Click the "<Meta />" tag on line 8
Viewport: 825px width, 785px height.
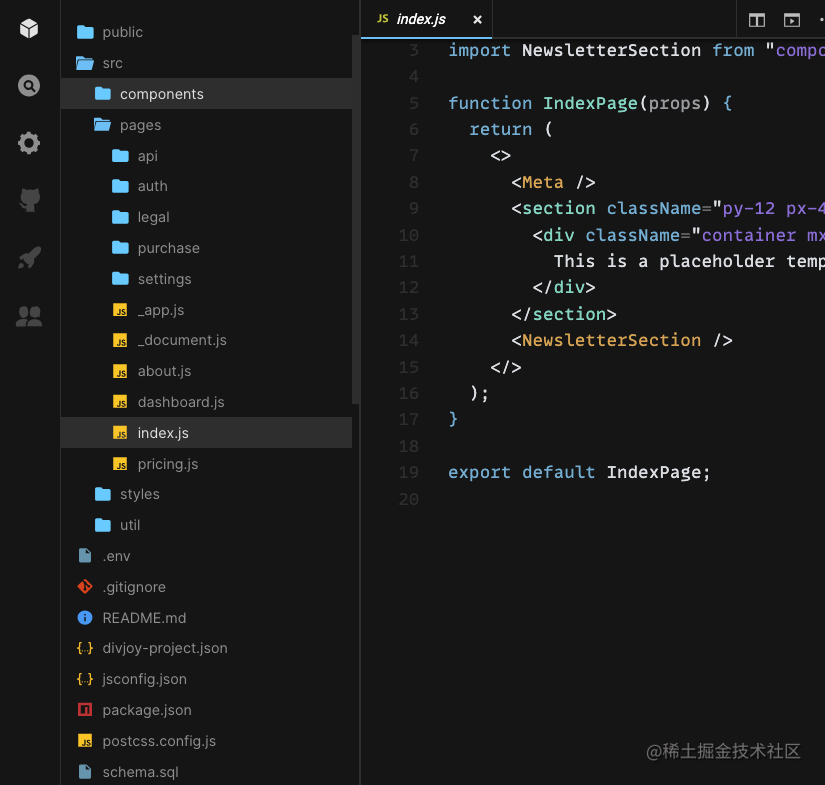pyautogui.click(x=554, y=183)
